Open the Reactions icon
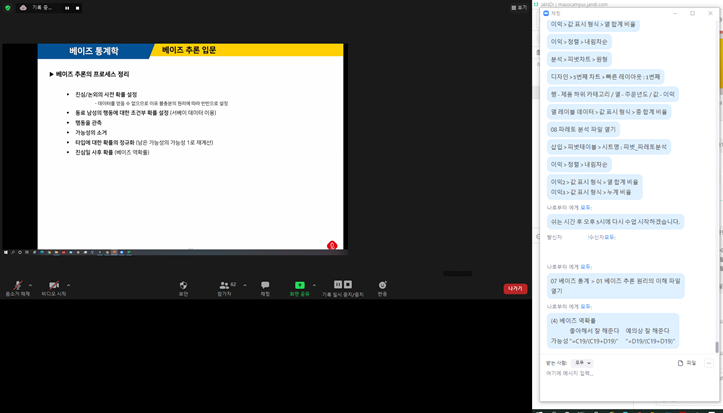The height and width of the screenshot is (413, 723). pos(382,286)
